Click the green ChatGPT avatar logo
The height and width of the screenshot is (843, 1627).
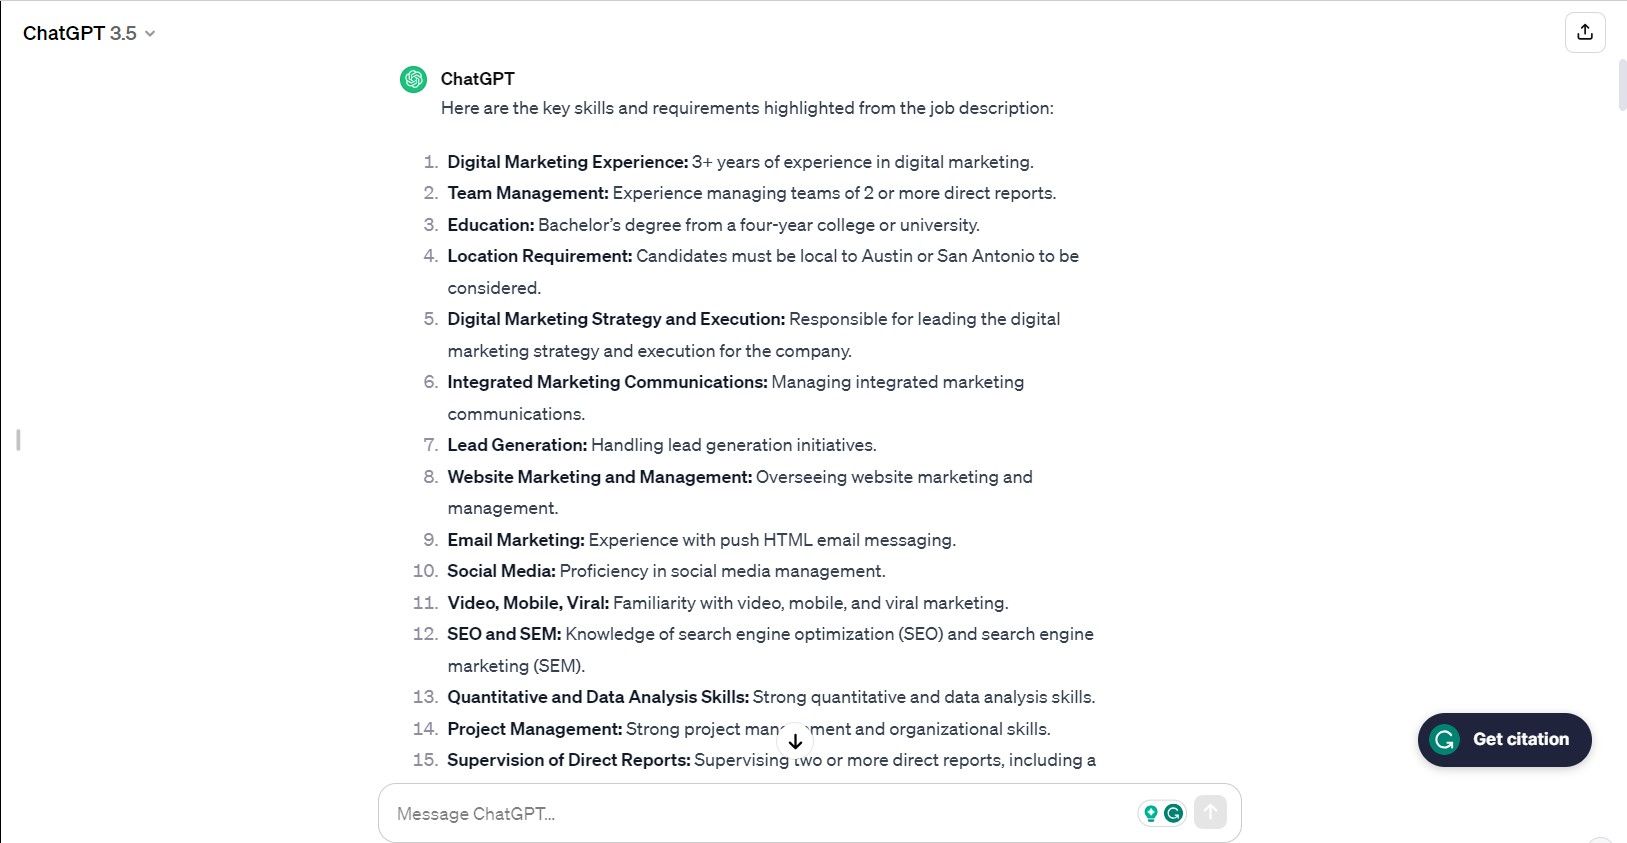click(413, 79)
